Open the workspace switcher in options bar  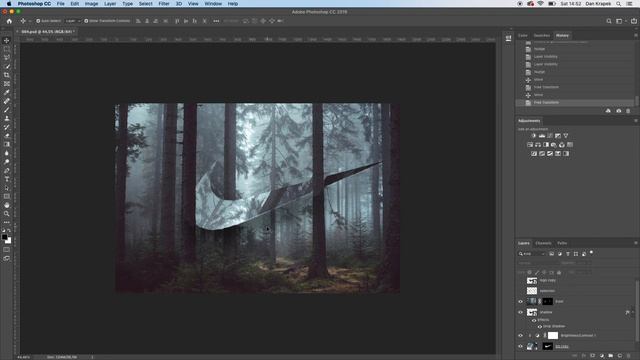(620, 21)
